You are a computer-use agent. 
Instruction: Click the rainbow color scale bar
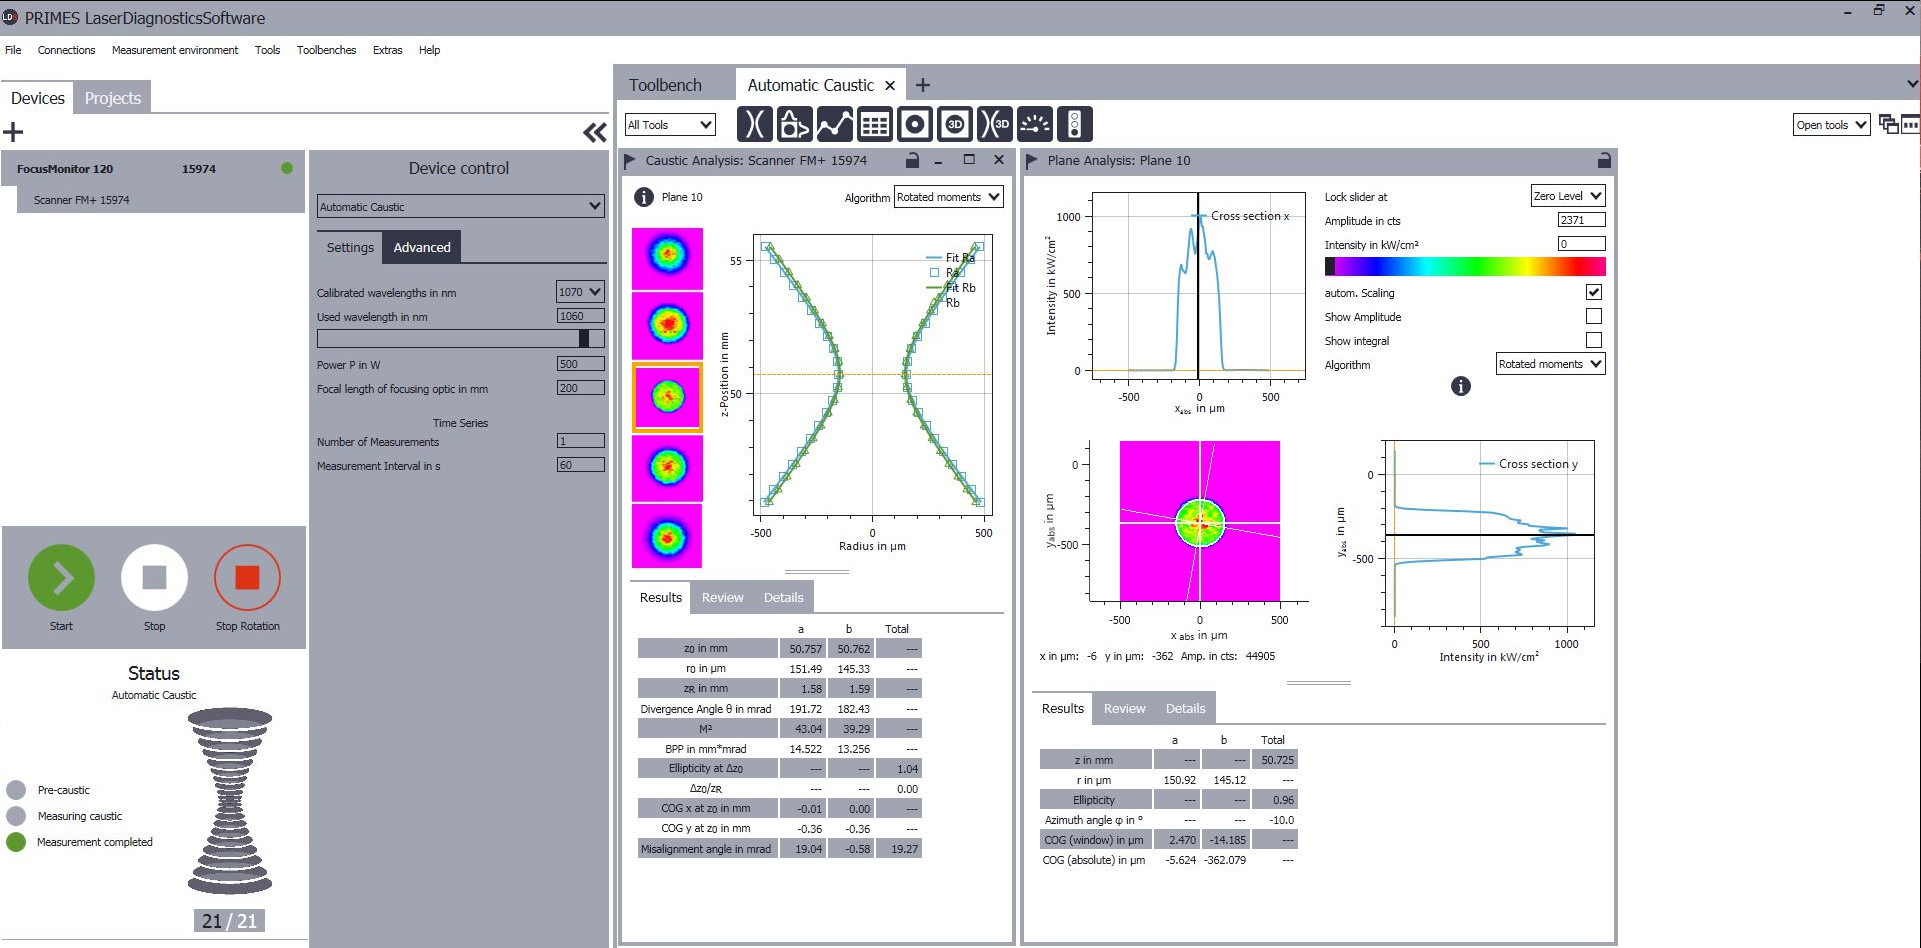pos(1464,266)
